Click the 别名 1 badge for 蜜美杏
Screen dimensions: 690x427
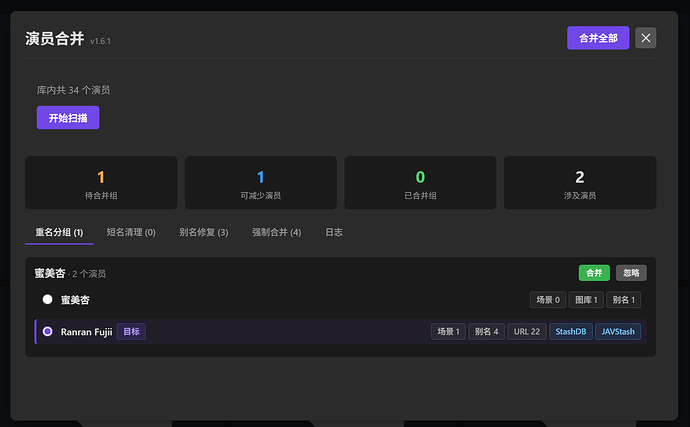pyautogui.click(x=624, y=300)
